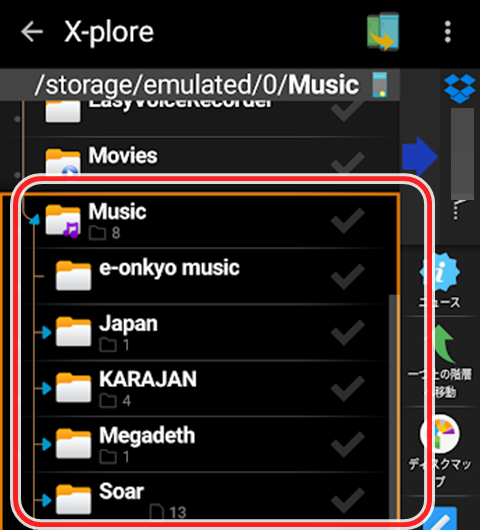Screen dimensions: 480x530
Task: Open the three-dot overflow menu
Action: 448,32
